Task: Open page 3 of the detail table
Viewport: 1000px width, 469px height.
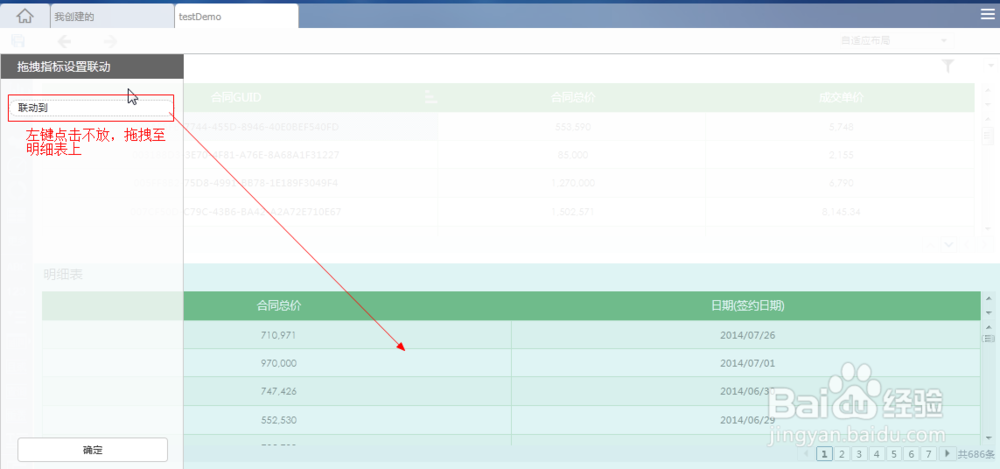Action: (x=859, y=454)
